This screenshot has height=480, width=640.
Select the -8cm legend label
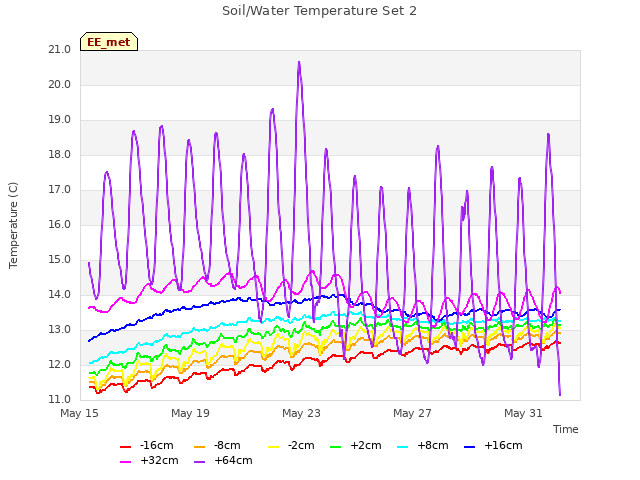(227, 445)
